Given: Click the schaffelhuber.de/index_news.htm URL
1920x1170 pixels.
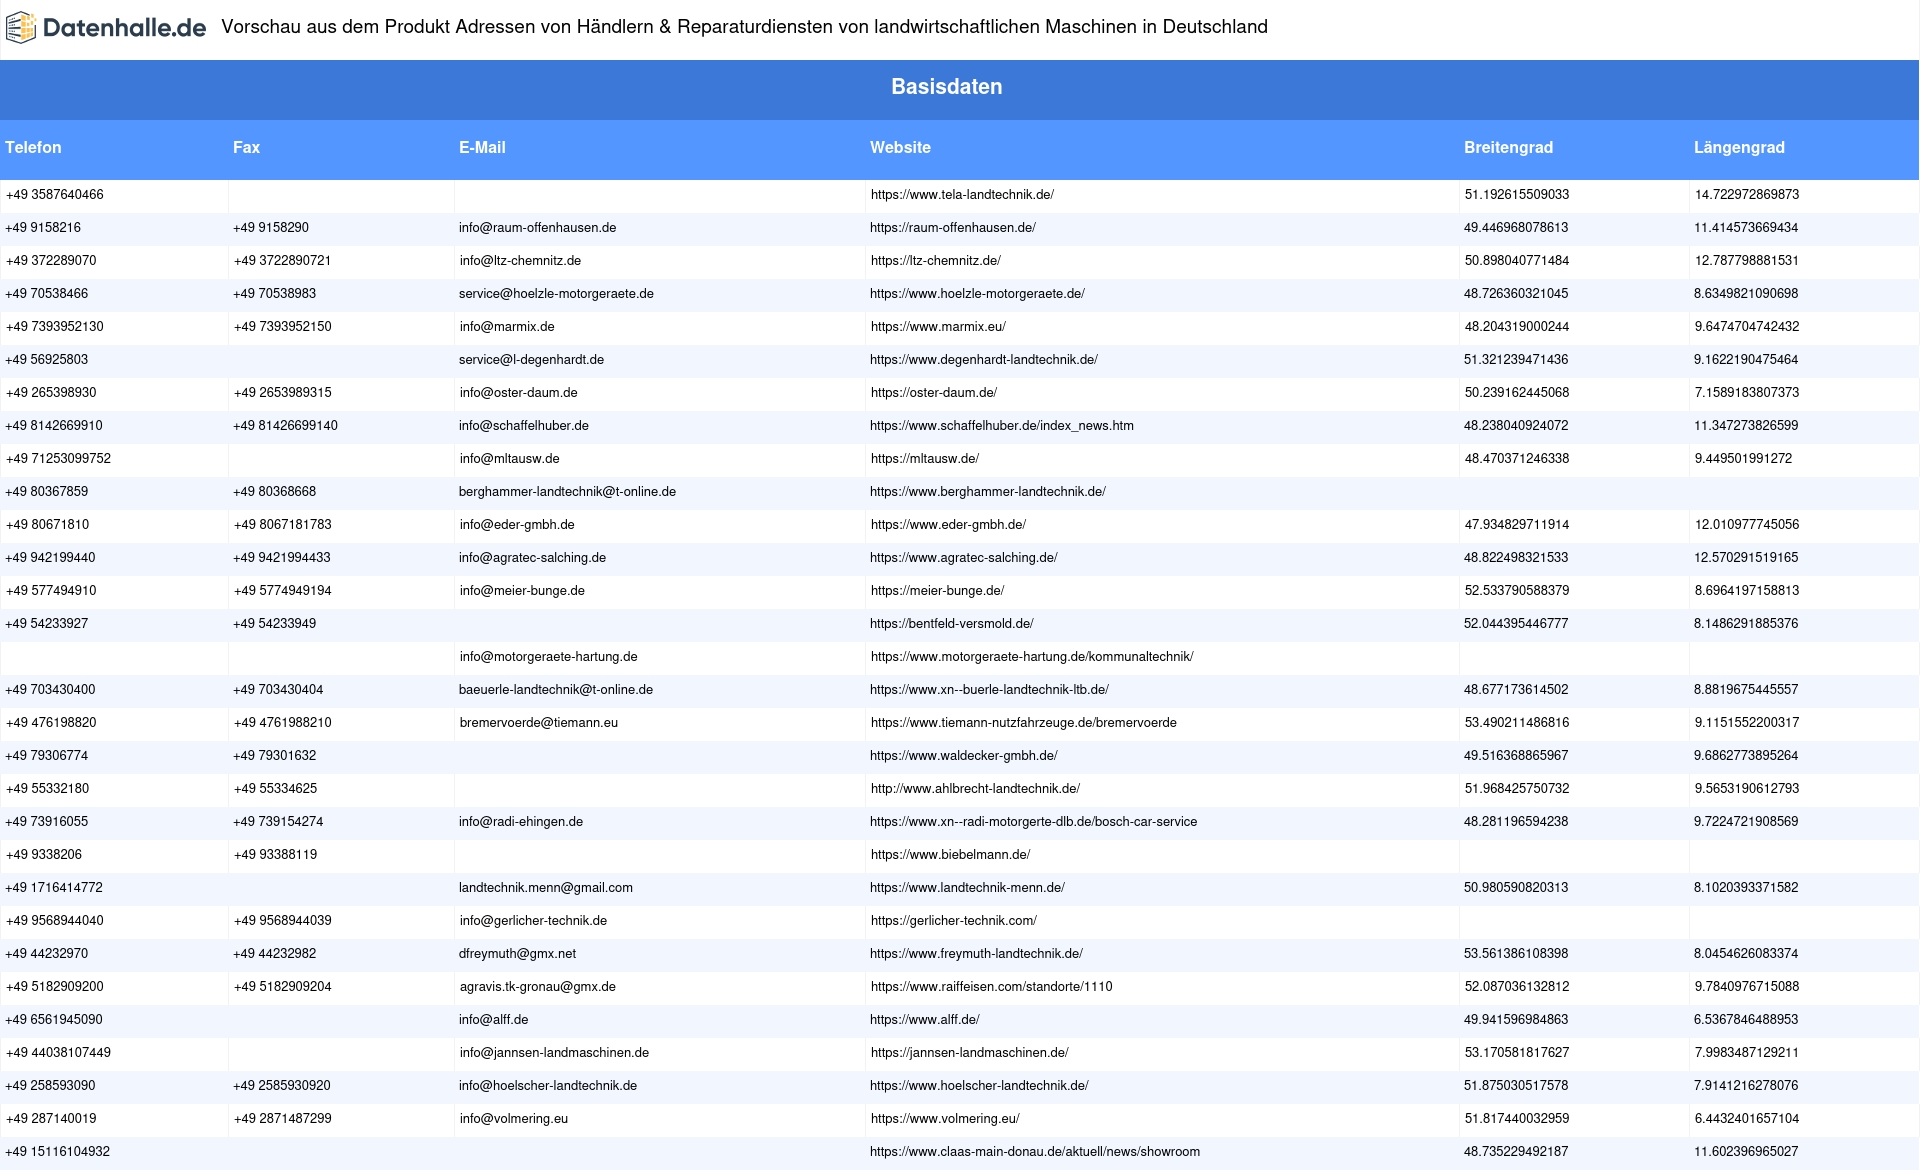Looking at the screenshot, I should pos(1002,426).
